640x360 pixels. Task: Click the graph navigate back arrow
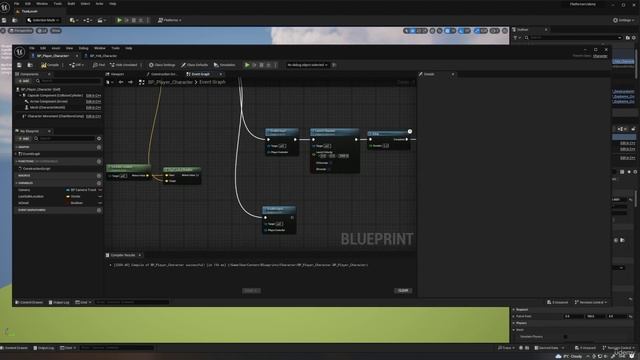click(121, 82)
